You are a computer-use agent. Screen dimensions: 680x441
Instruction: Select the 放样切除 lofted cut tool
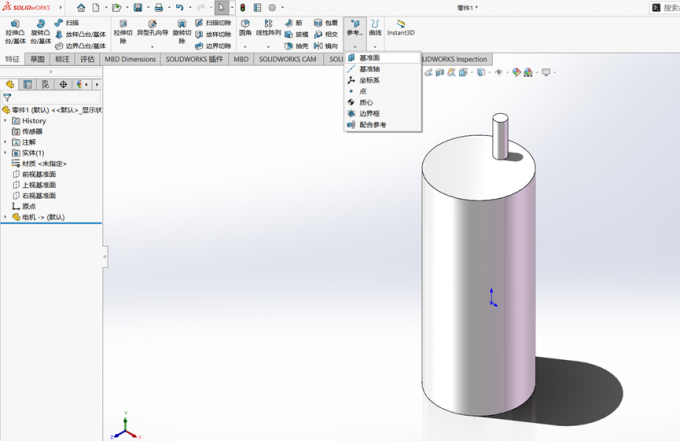[x=213, y=34]
